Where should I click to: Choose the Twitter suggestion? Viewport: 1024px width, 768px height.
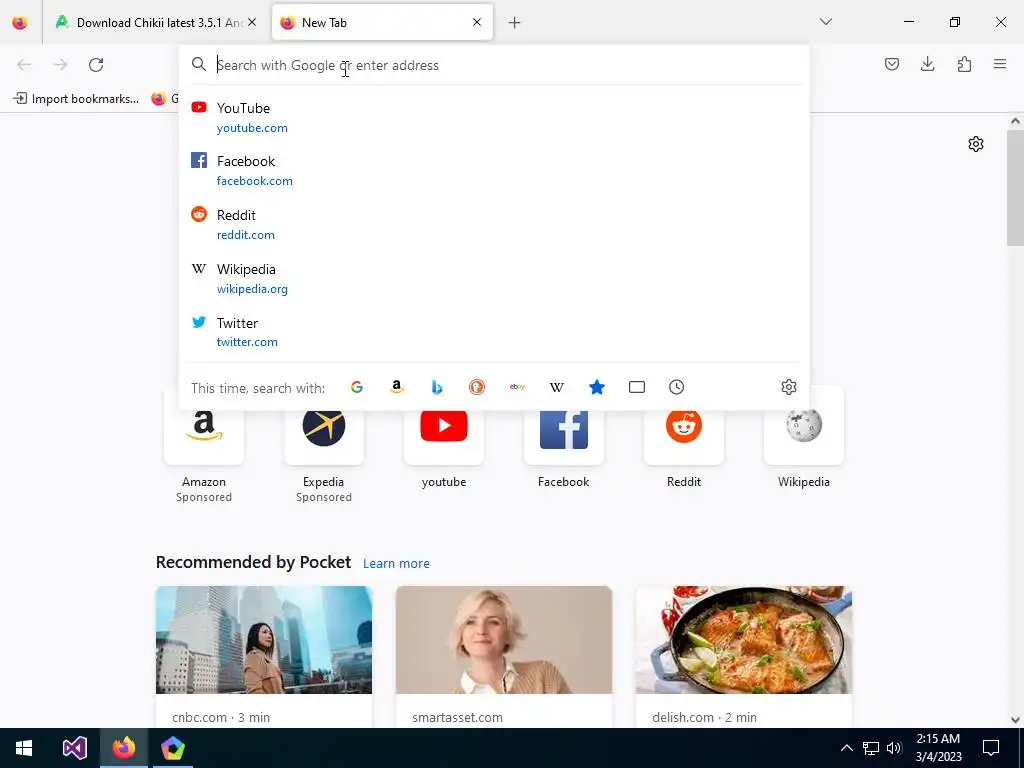pyautogui.click(x=494, y=332)
